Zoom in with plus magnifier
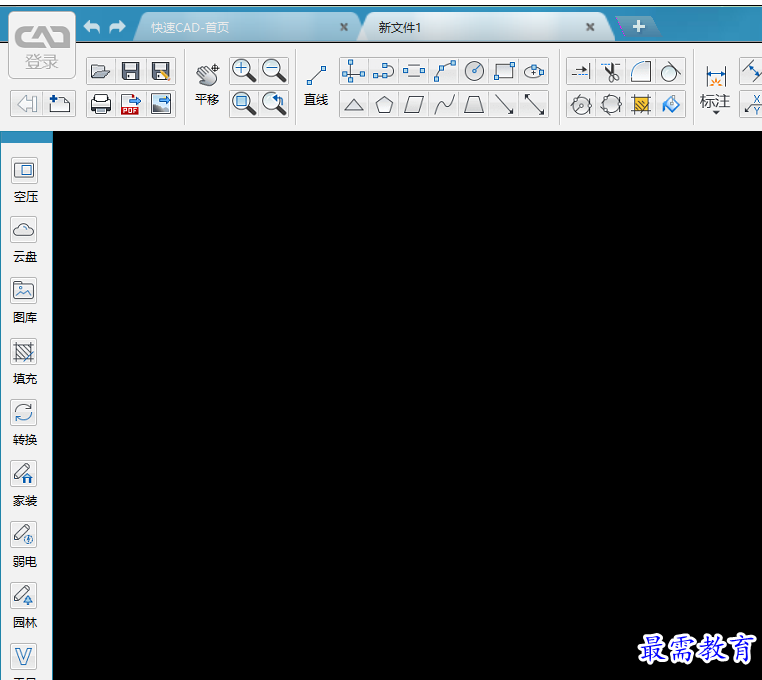Screen dimensions: 762x680 244,71
